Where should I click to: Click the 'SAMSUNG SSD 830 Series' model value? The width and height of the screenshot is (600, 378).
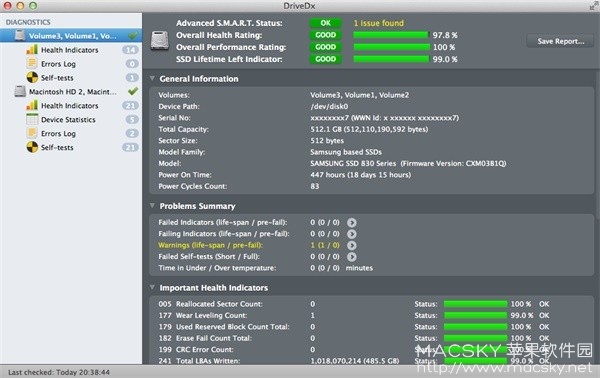[353, 163]
